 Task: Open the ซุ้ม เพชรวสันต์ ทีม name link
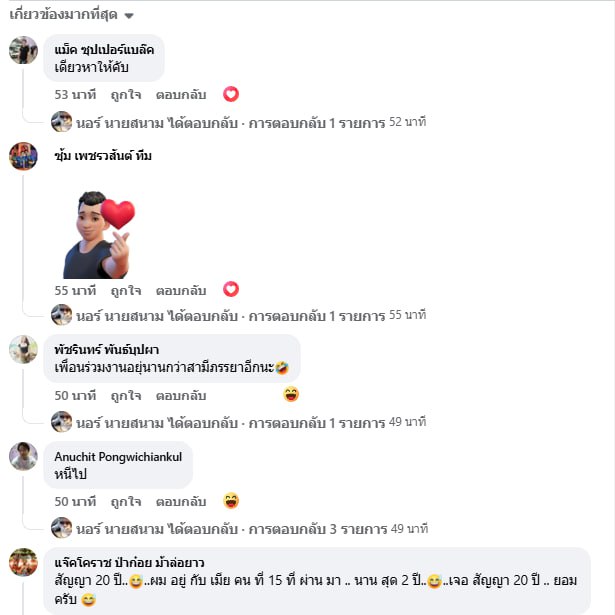[x=103, y=156]
